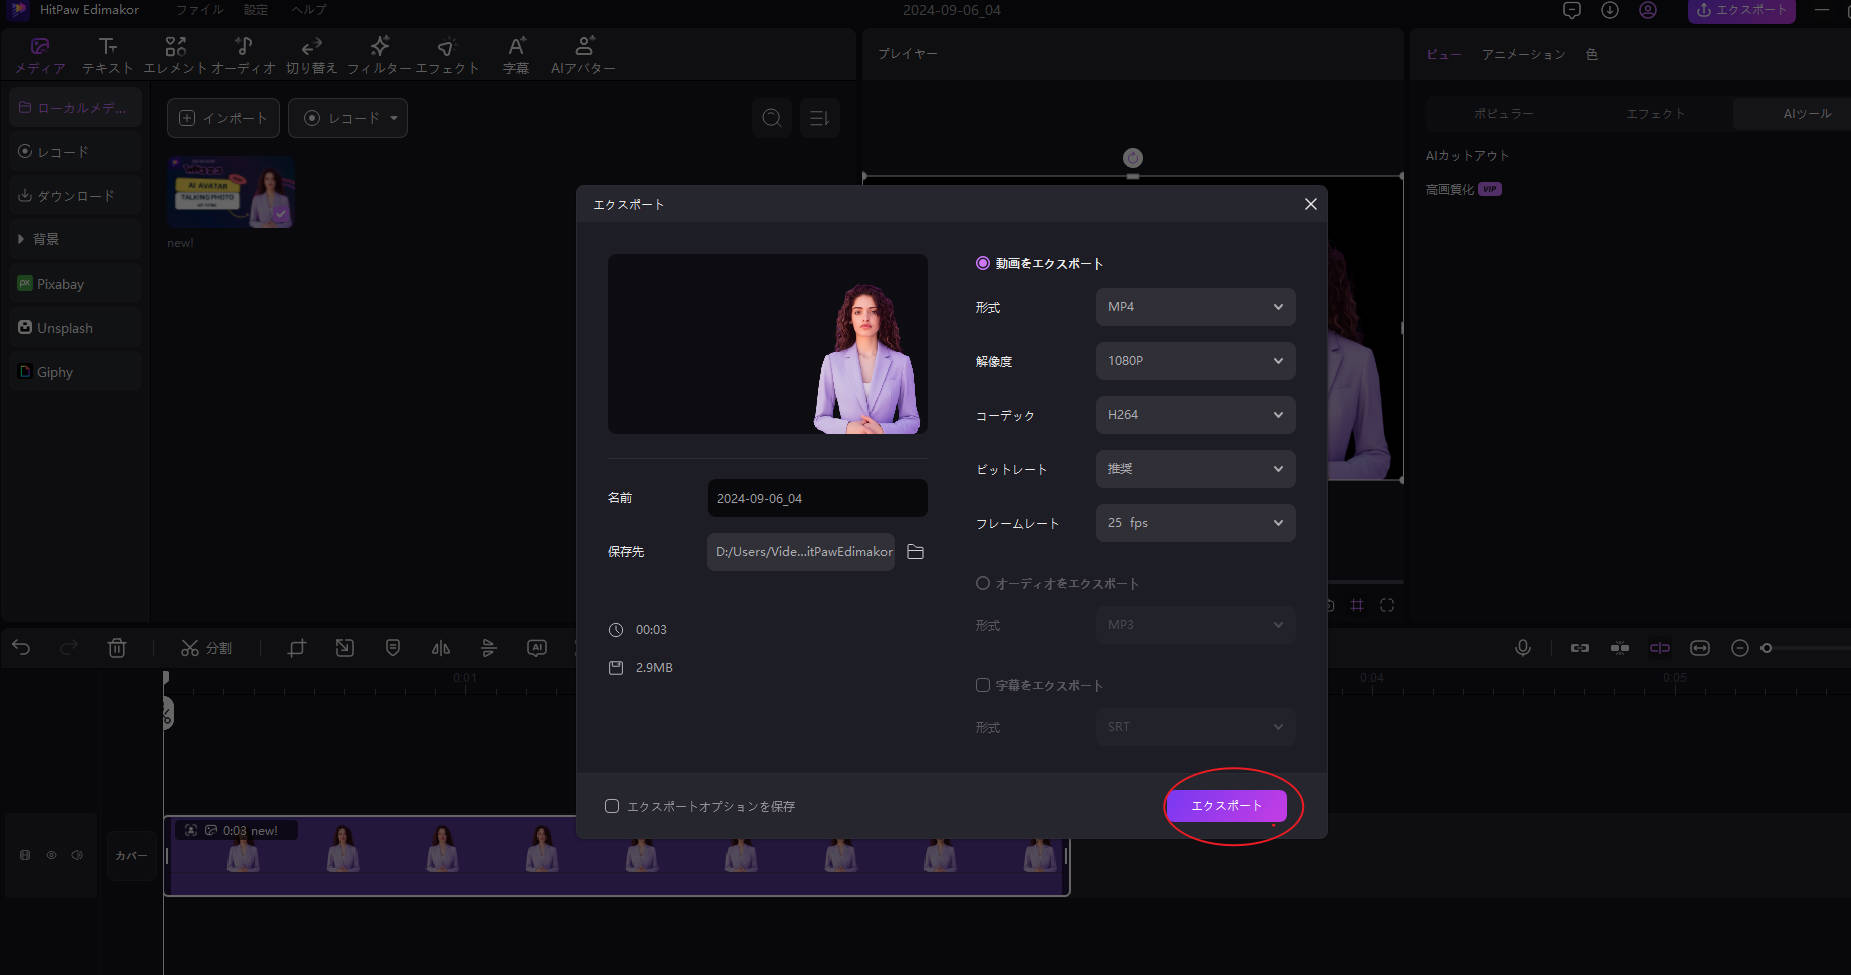Click the trash delete icon in timeline toolbar
This screenshot has width=1851, height=975.
(x=117, y=648)
